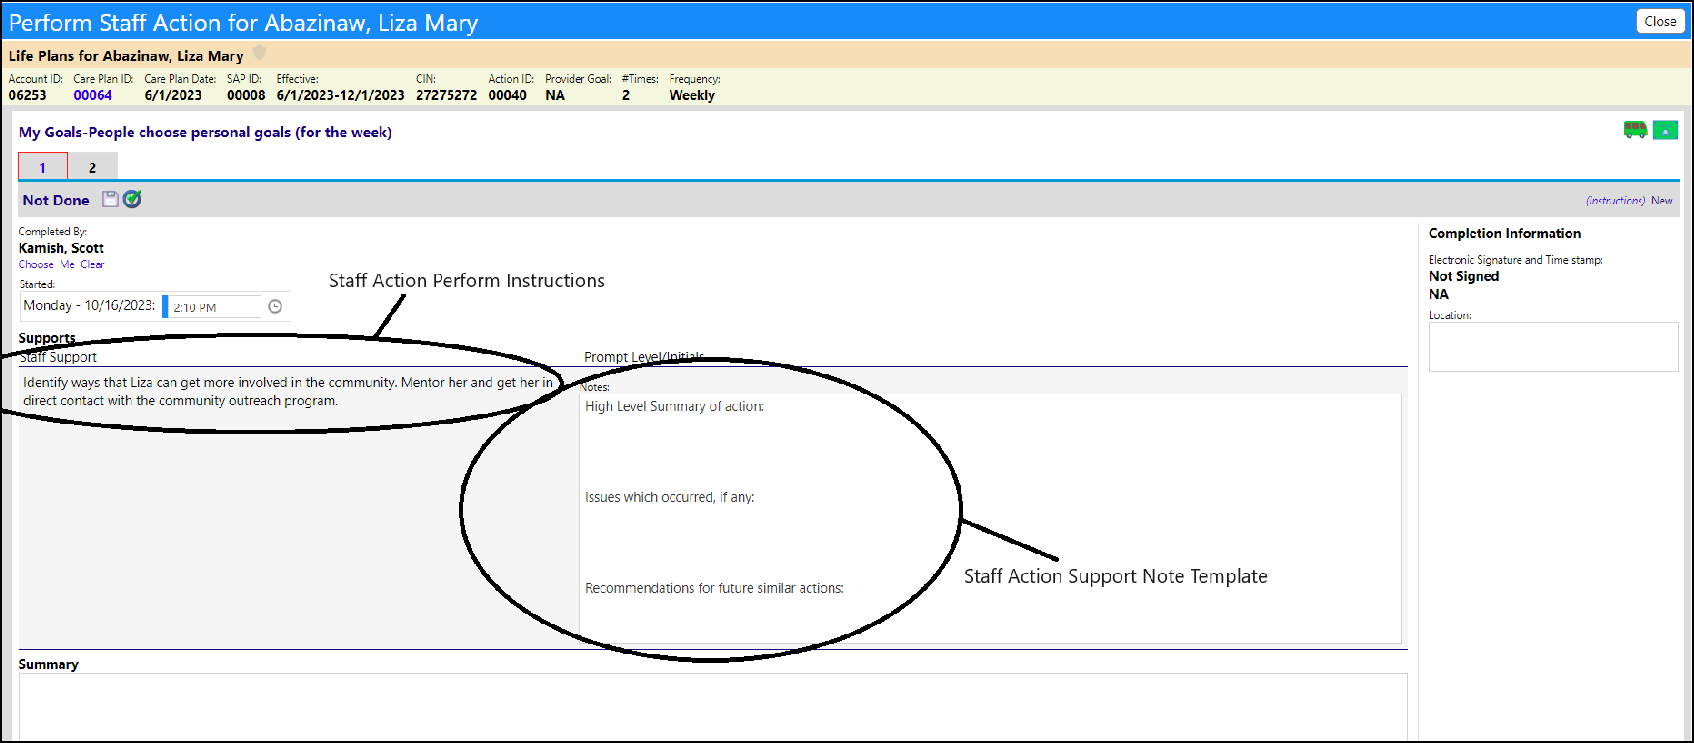Click the Account ID value 06253
This screenshot has width=1694, height=743.
coord(27,95)
